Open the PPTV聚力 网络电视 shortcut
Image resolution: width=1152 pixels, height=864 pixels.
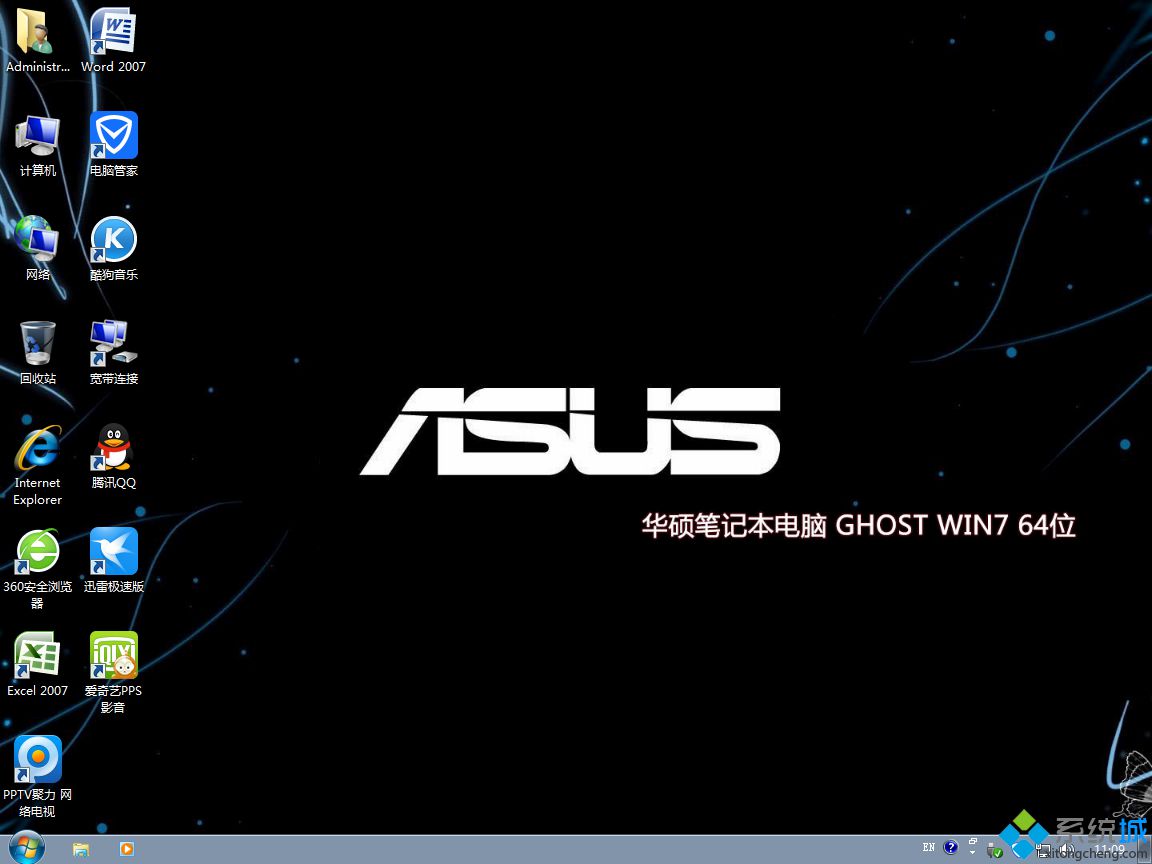pyautogui.click(x=37, y=777)
